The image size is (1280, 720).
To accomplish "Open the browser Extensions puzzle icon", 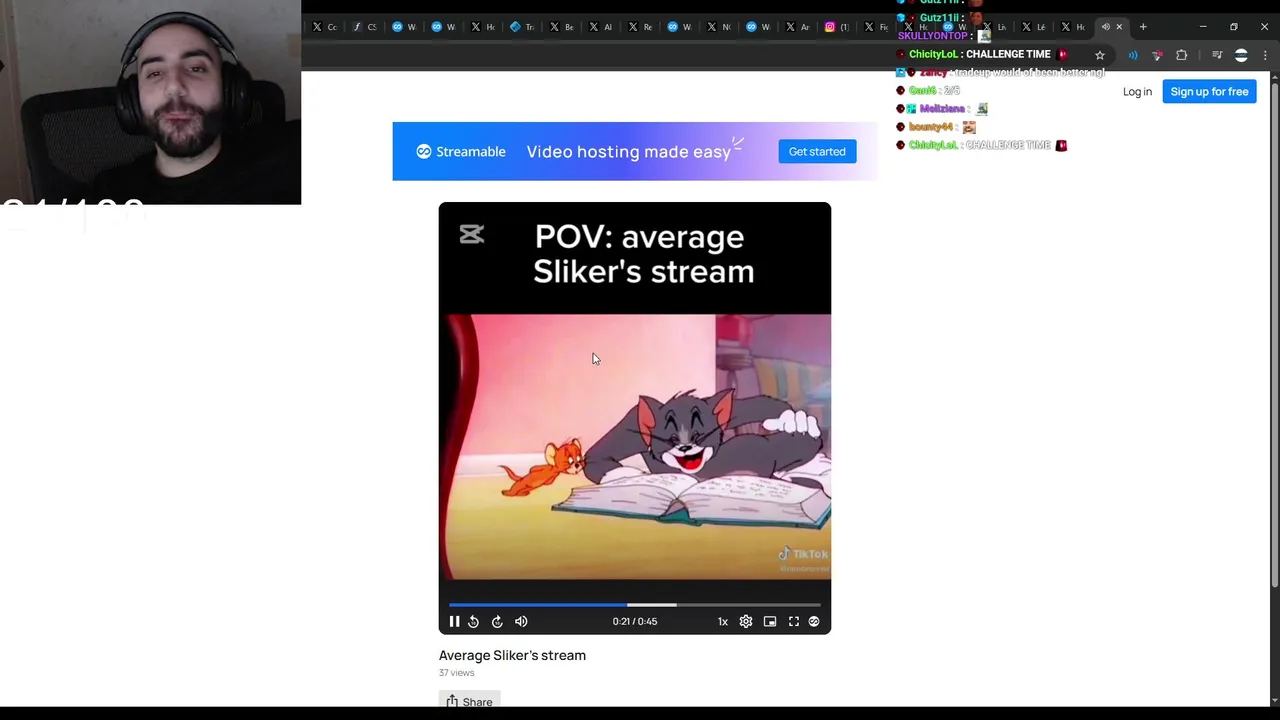I will [1181, 55].
